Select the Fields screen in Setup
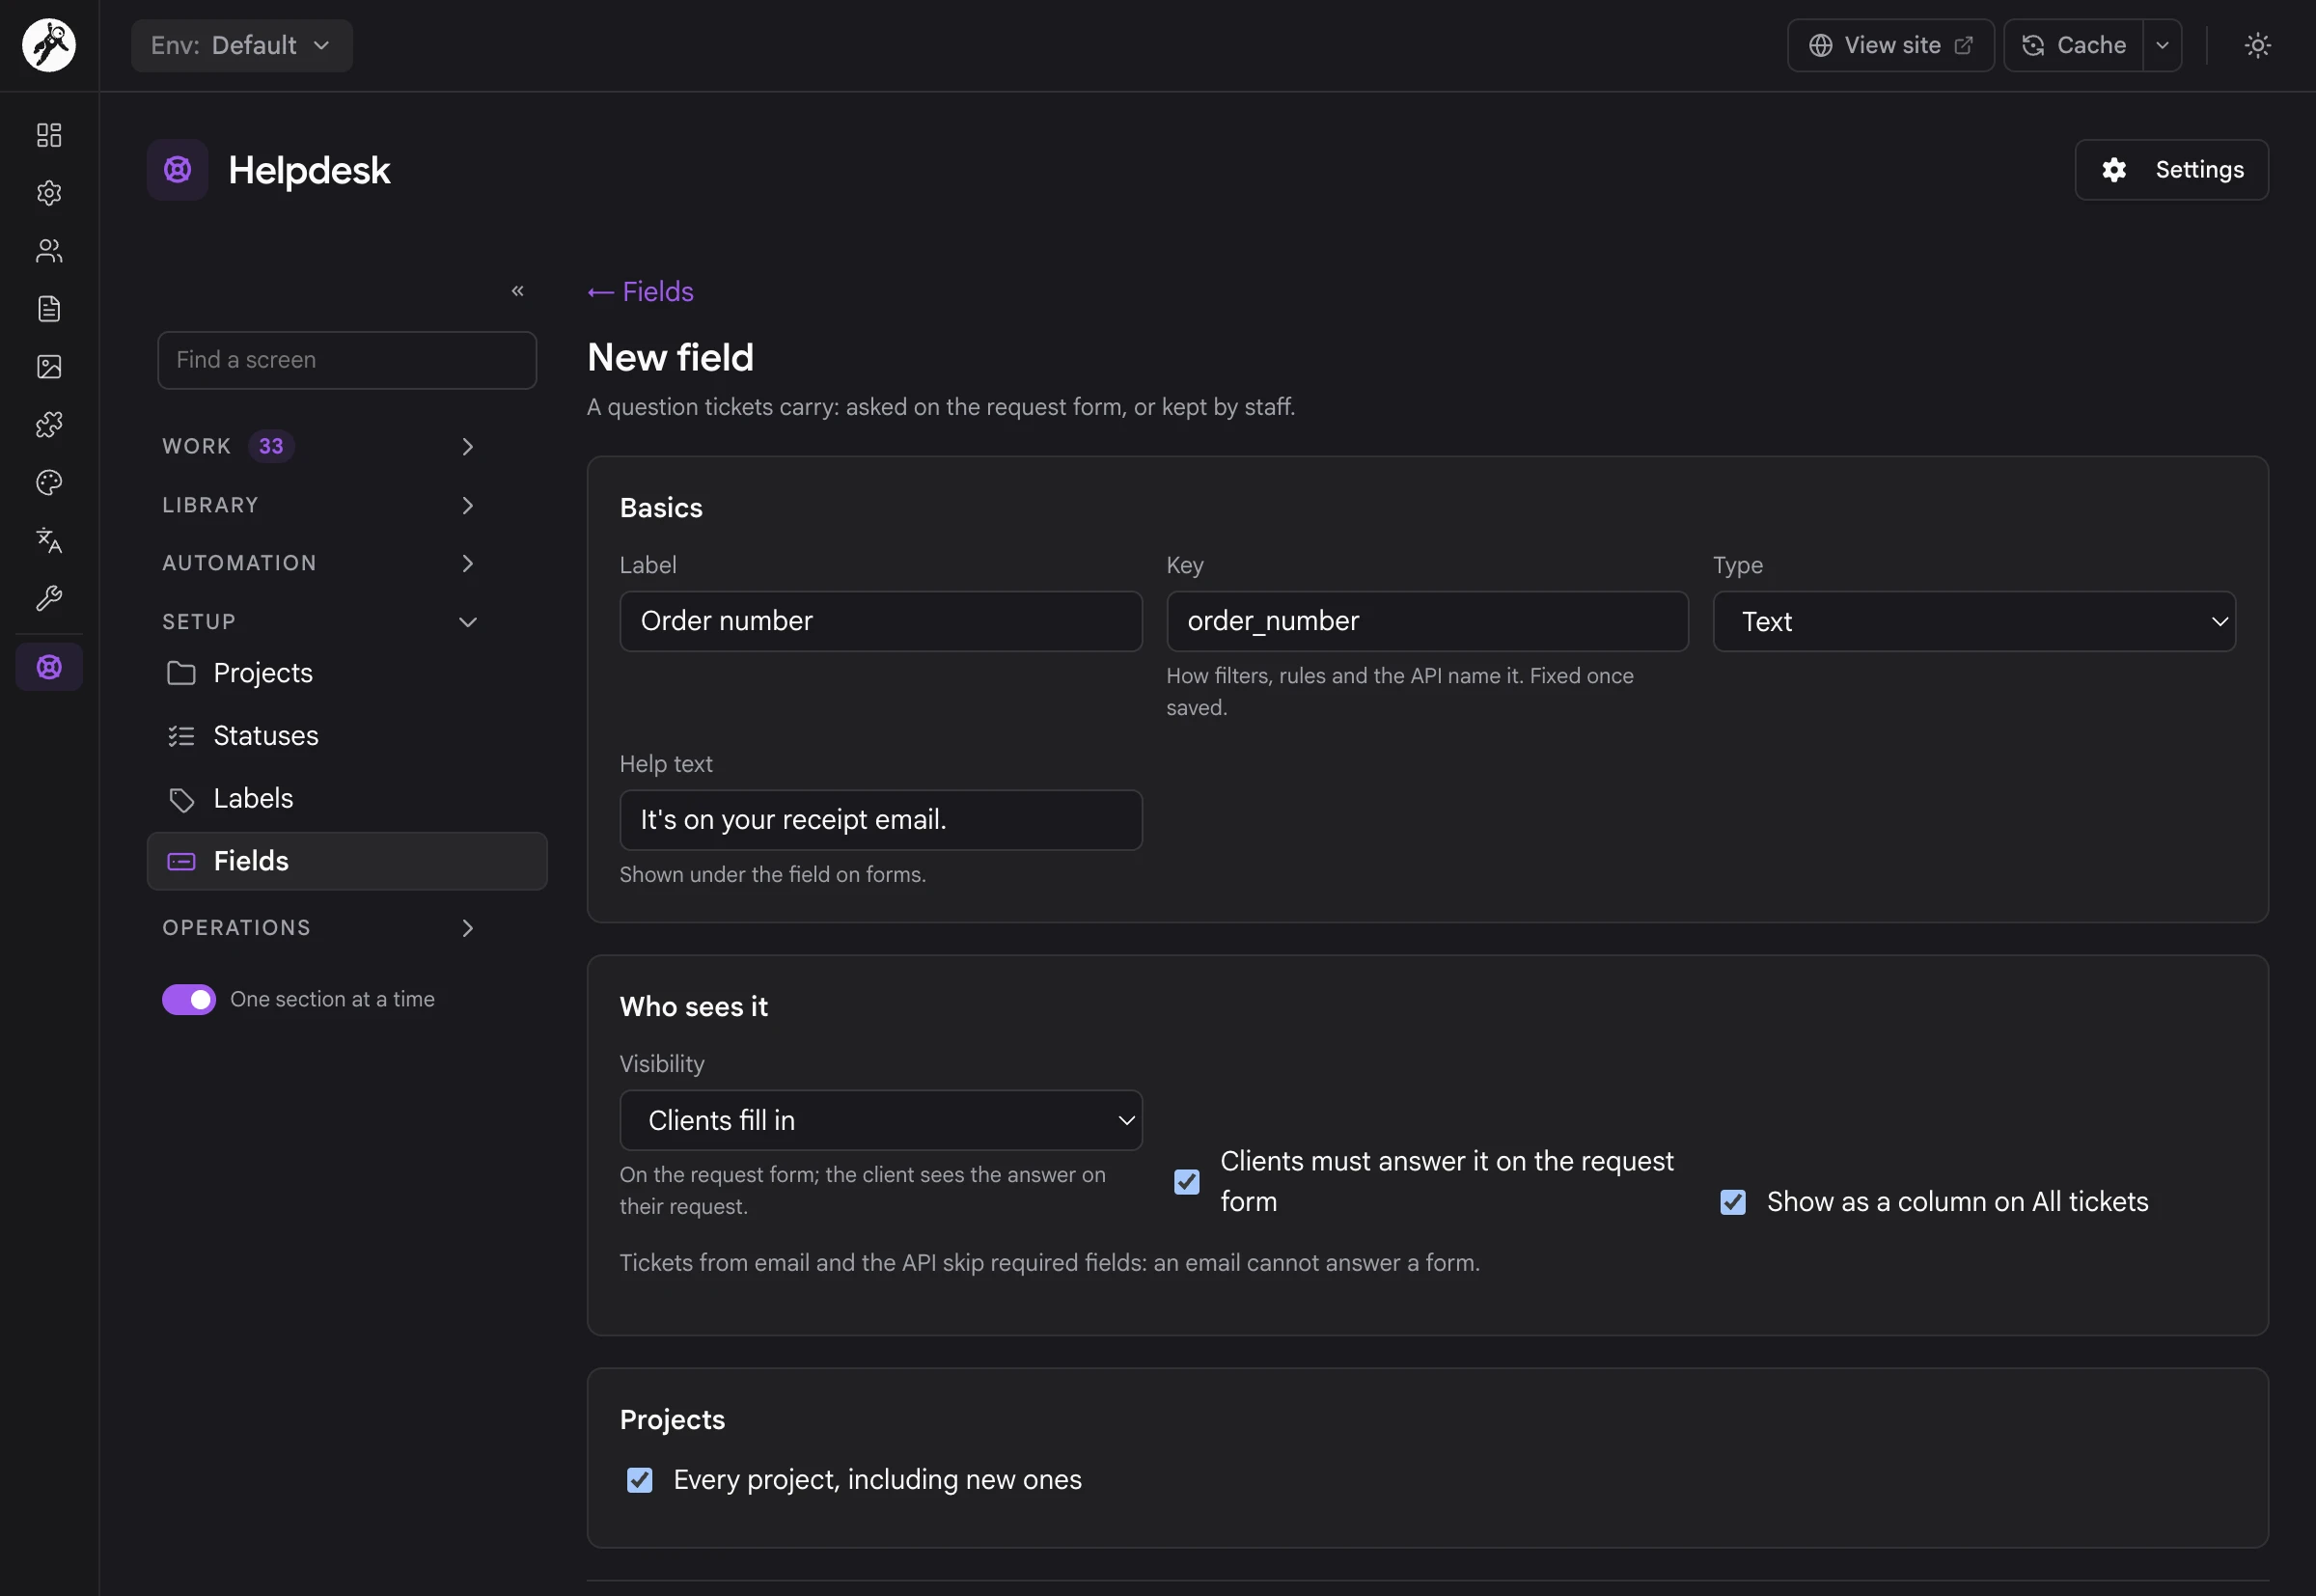Viewport: 2316px width, 1596px height. (x=347, y=862)
